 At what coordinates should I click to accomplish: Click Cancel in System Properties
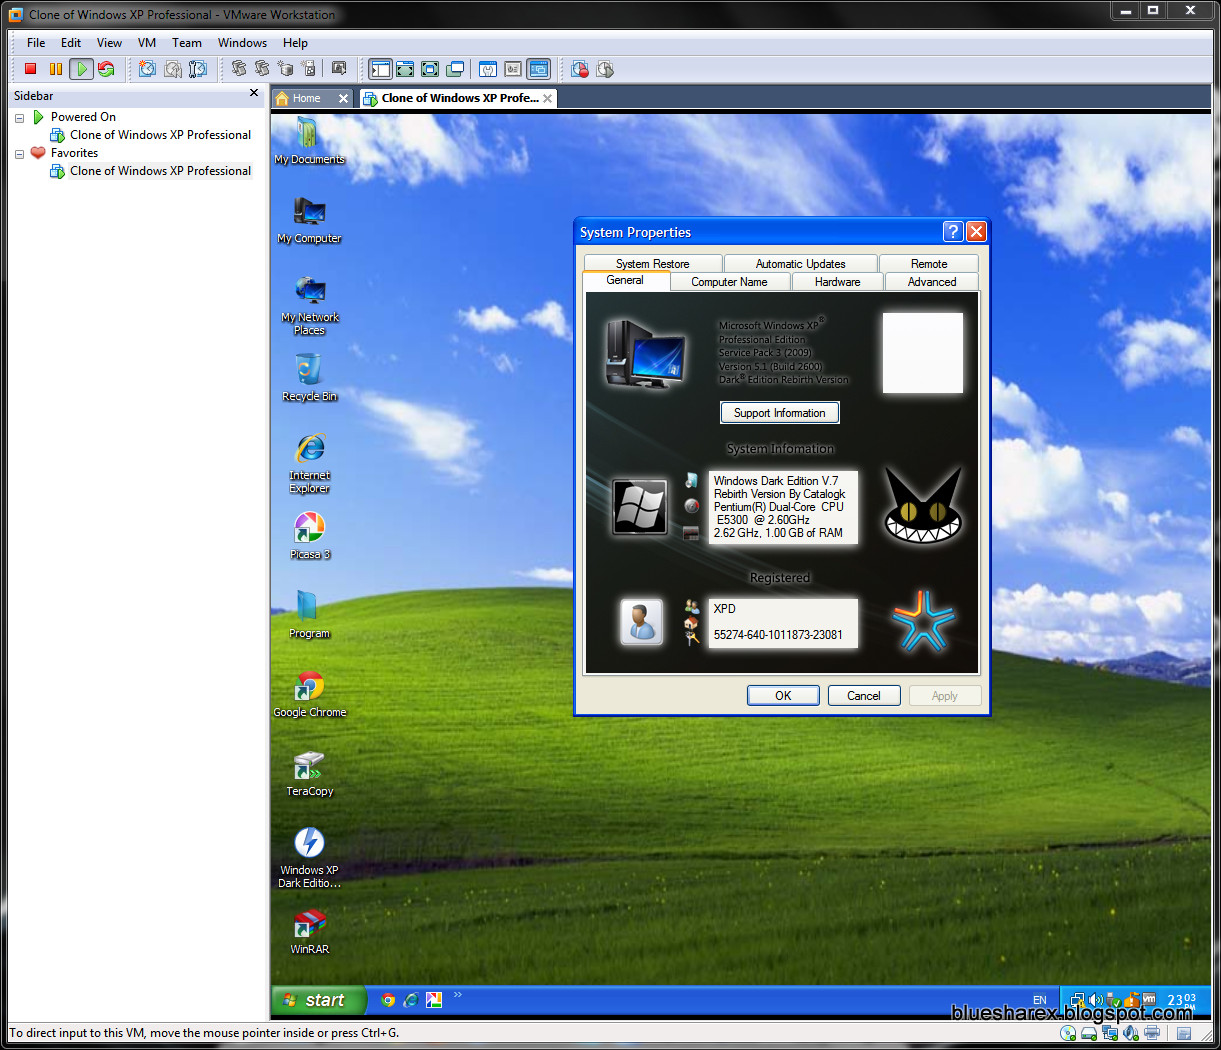864,696
